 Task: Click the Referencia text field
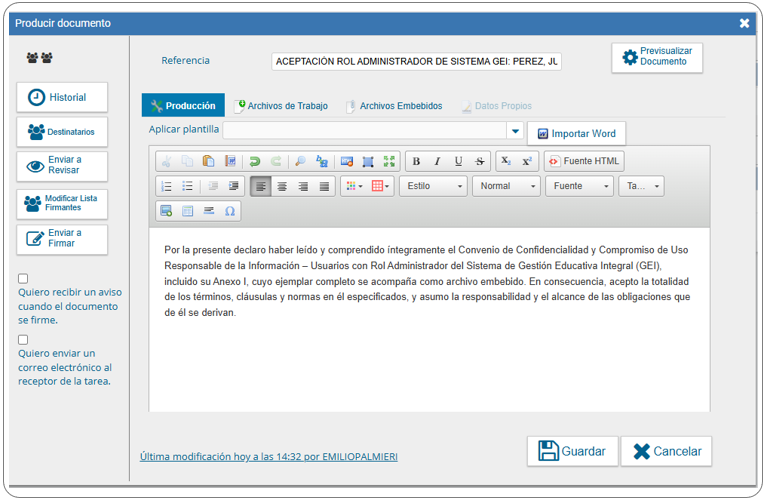pyautogui.click(x=416, y=61)
